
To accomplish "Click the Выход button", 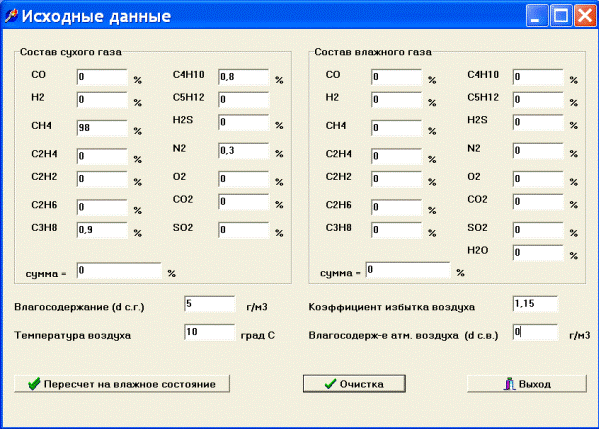I will (527, 384).
